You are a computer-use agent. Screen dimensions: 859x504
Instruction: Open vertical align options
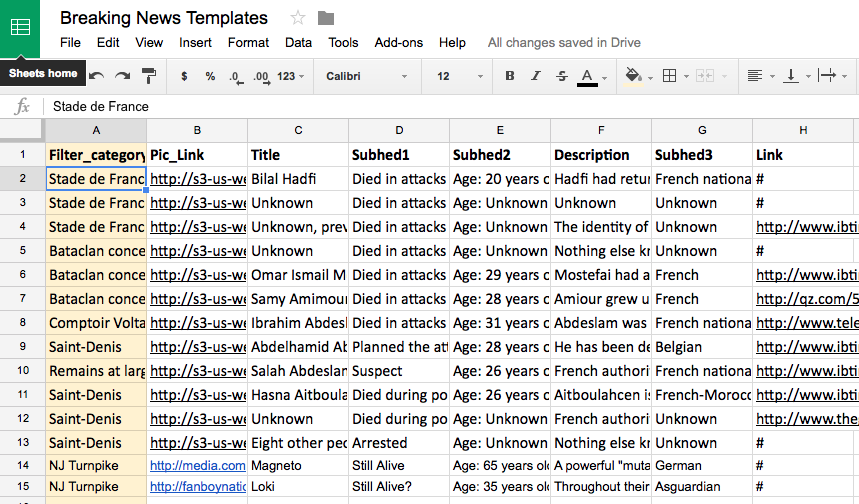tap(791, 76)
